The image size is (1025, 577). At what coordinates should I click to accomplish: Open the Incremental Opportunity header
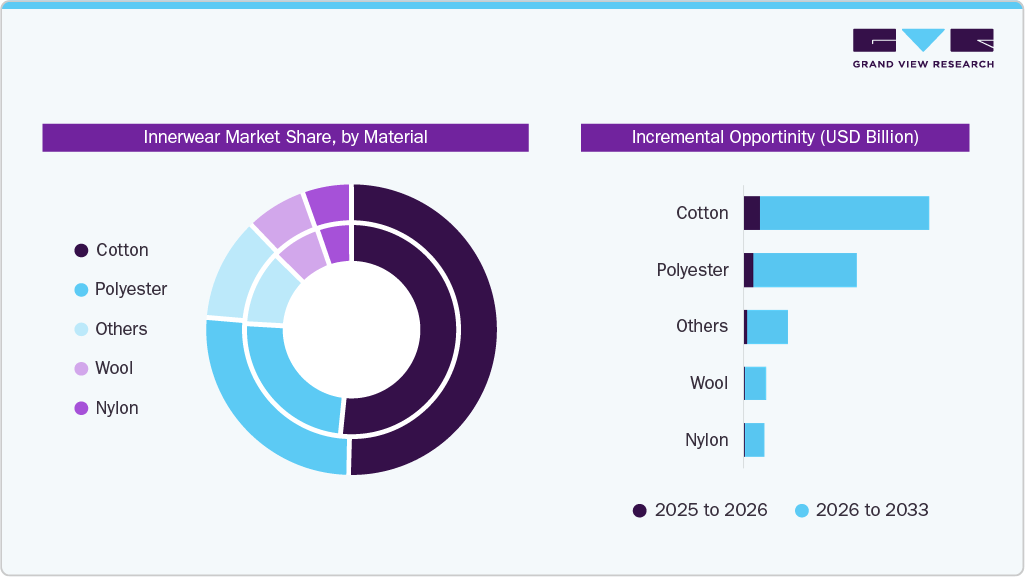point(774,136)
